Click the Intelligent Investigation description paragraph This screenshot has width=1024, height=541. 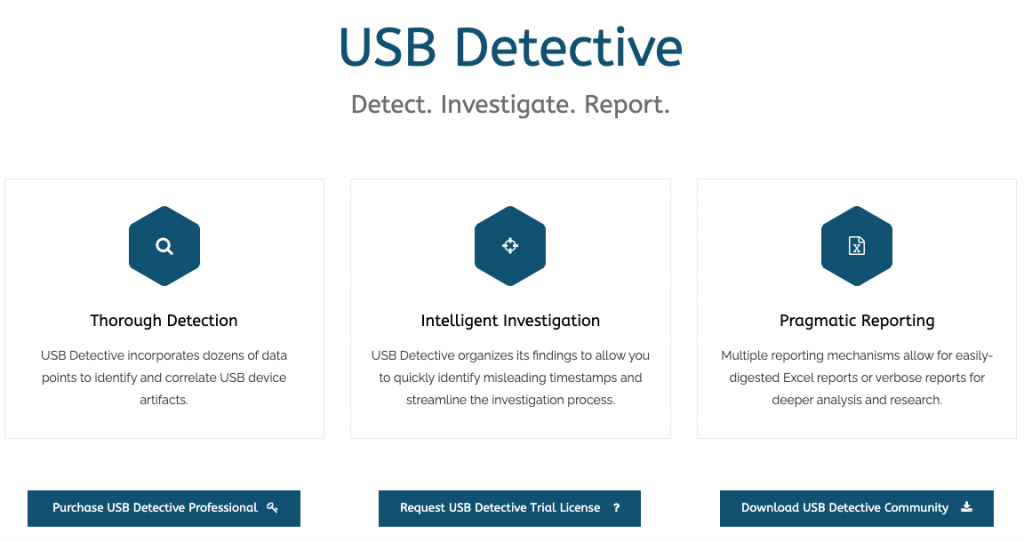tap(510, 377)
